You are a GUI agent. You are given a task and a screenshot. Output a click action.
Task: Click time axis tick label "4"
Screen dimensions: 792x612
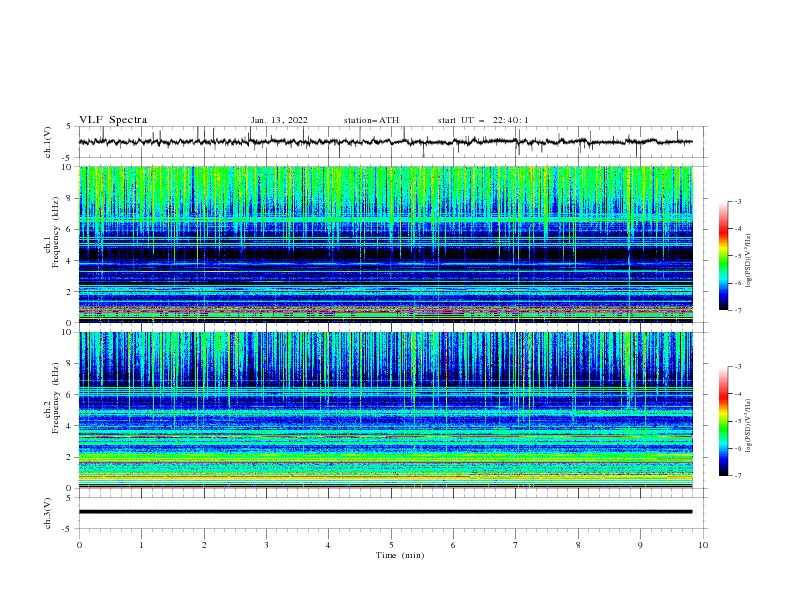click(328, 545)
